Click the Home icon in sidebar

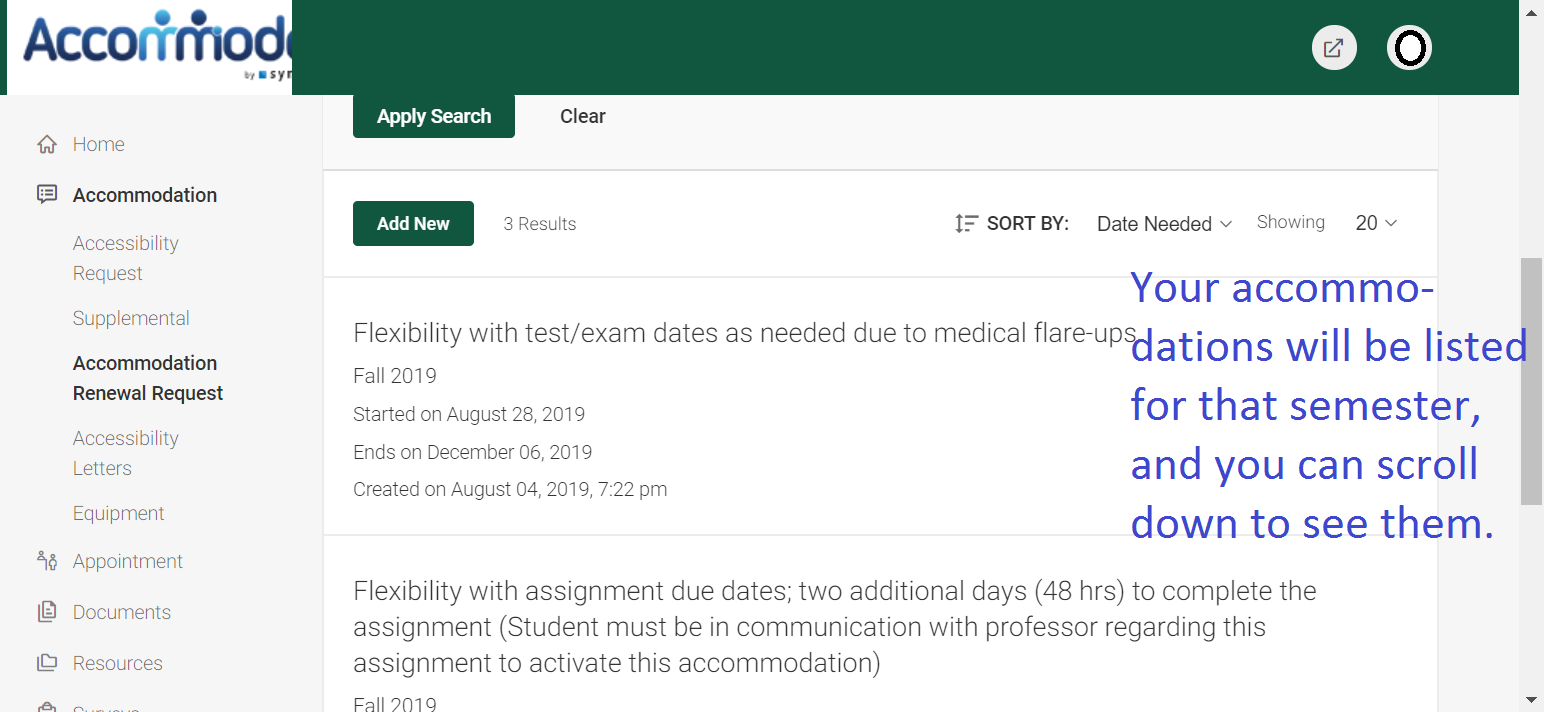point(47,145)
